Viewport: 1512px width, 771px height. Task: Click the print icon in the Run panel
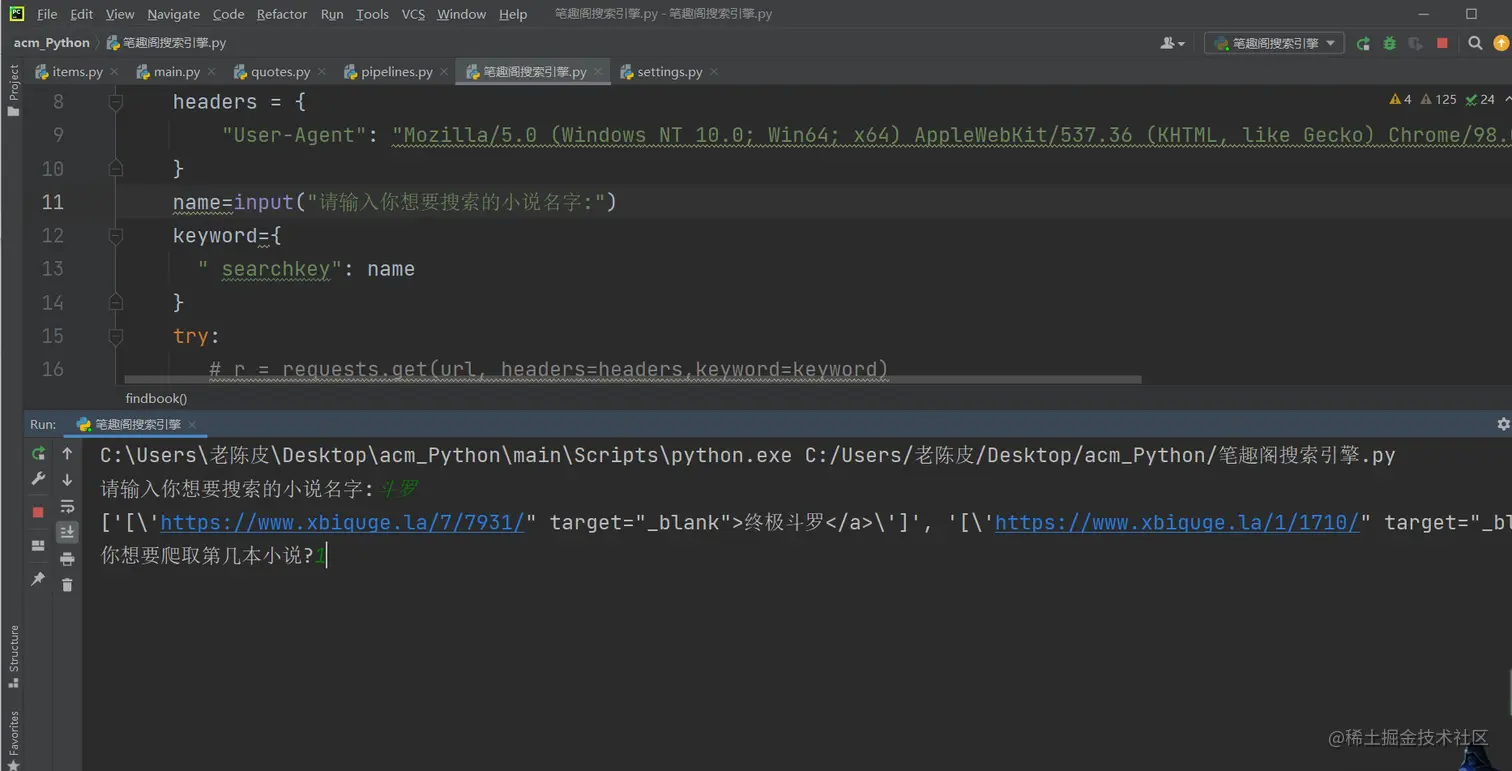coord(67,559)
